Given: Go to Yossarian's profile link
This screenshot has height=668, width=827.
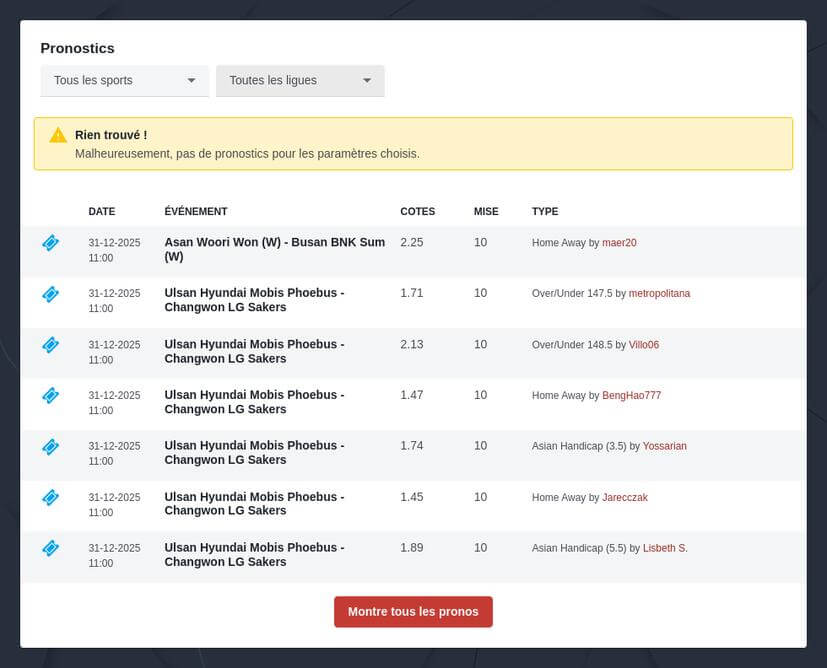Looking at the screenshot, I should (664, 447).
